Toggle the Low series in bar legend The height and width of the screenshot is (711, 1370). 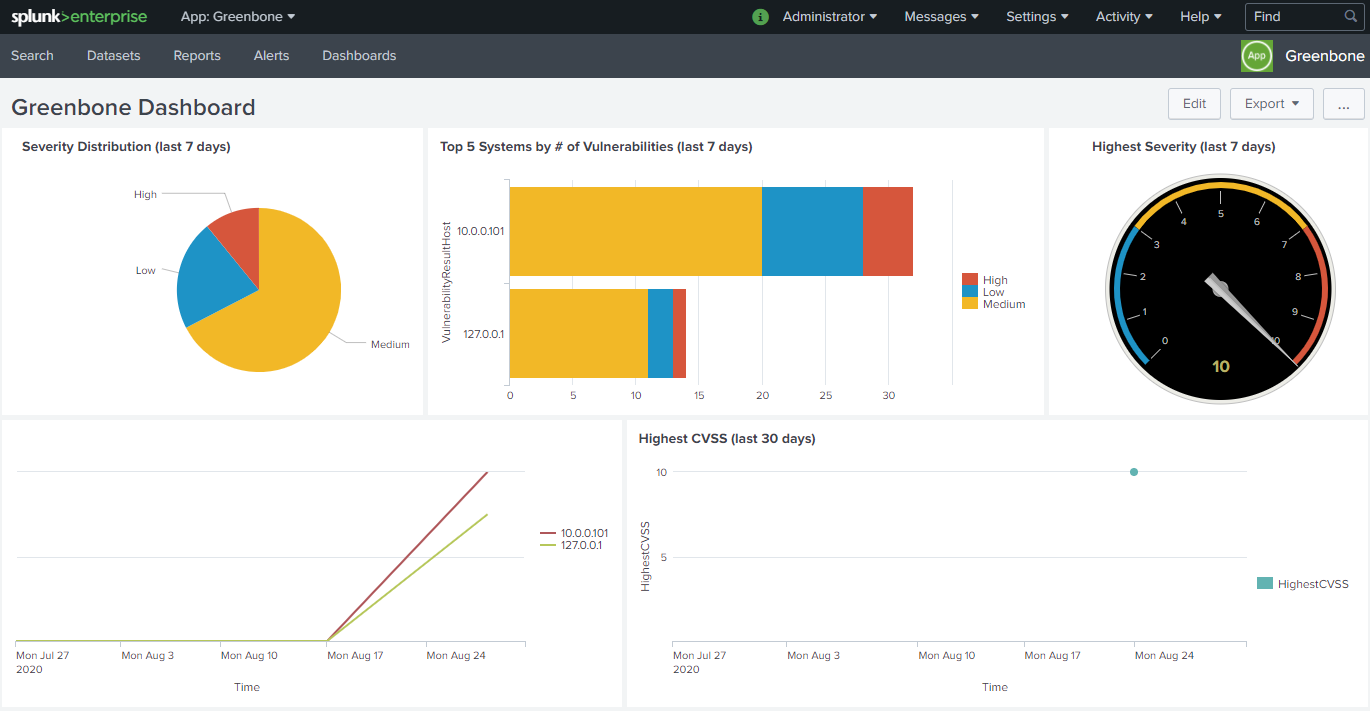tap(992, 292)
